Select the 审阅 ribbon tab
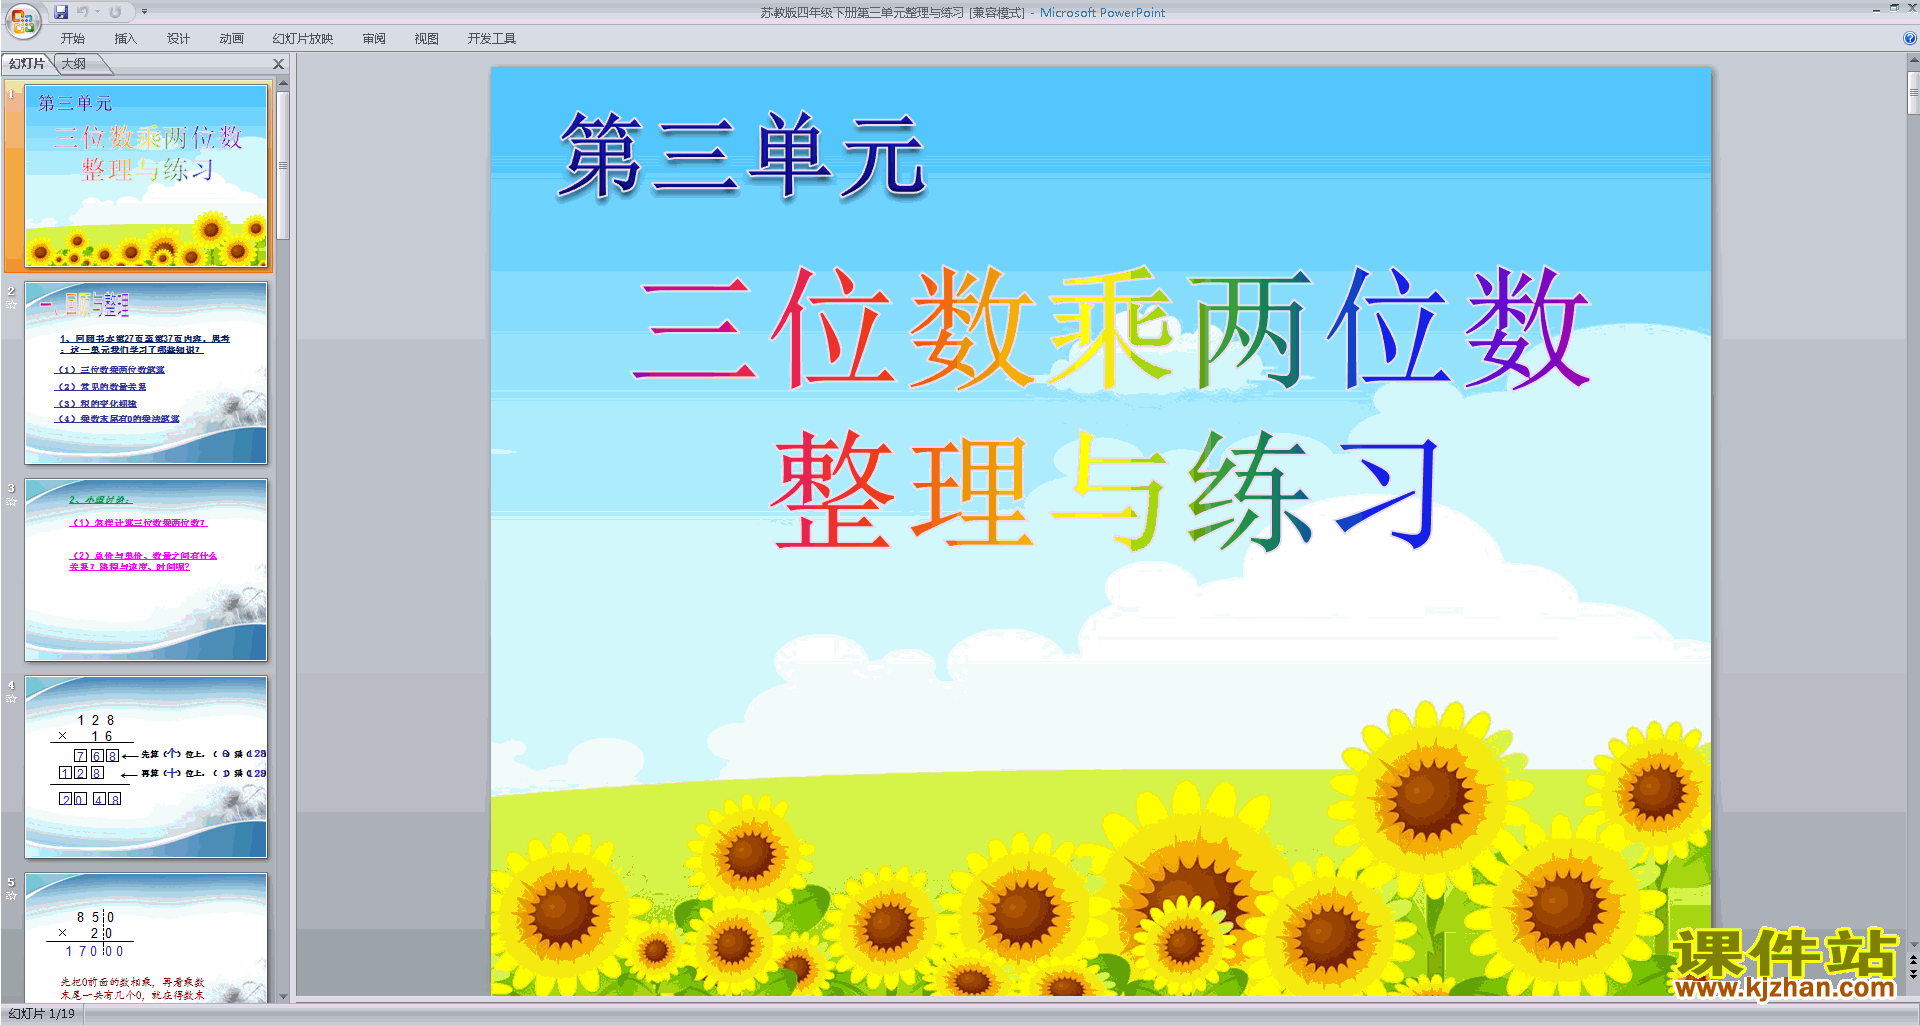 (x=374, y=39)
